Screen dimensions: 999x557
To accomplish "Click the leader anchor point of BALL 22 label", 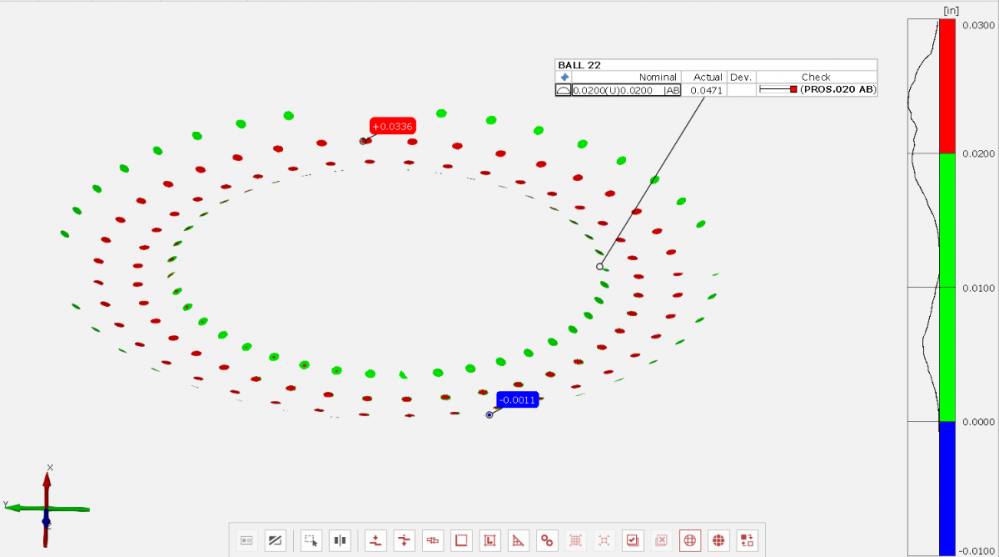I will pos(600,266).
